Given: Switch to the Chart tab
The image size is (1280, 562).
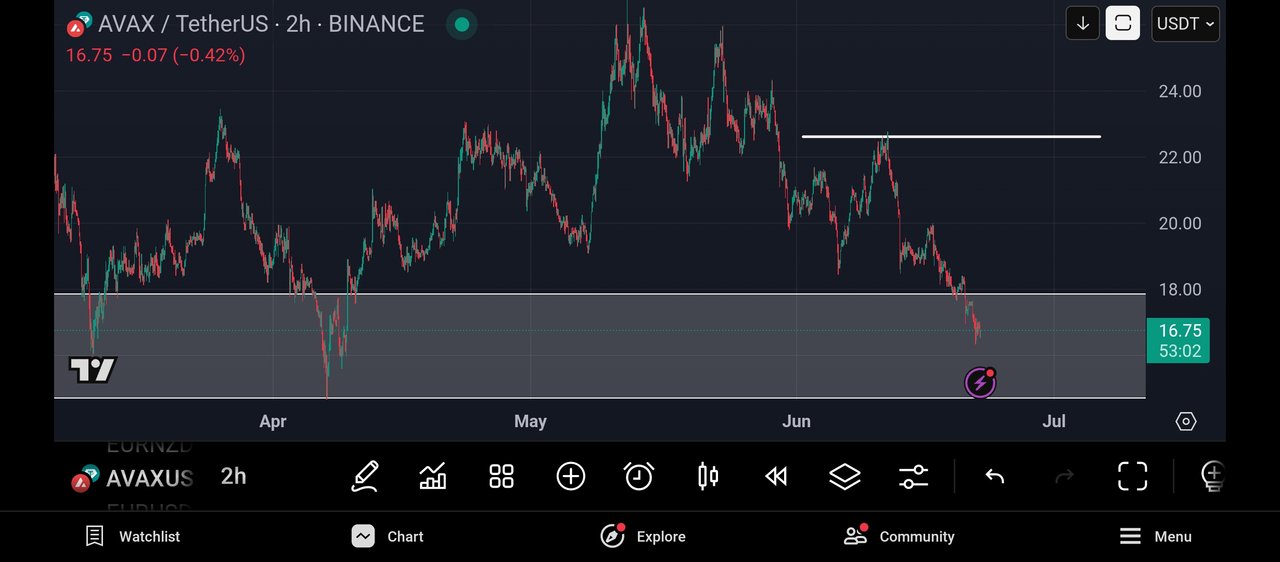Looking at the screenshot, I should pos(388,537).
